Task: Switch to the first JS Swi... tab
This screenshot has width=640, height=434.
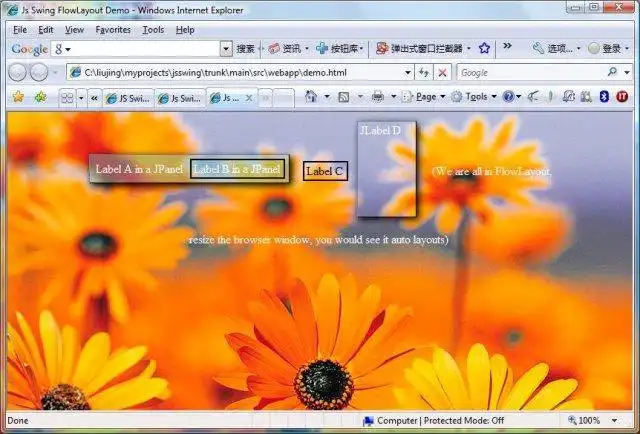Action: coord(128,98)
